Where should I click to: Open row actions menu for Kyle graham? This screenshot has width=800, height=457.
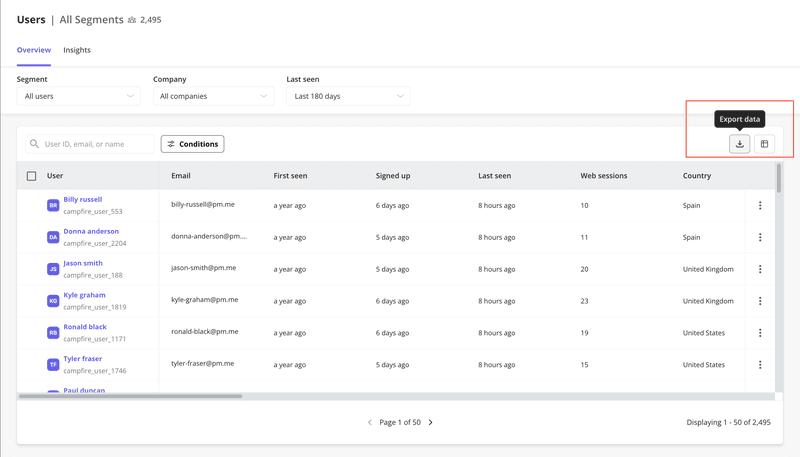[x=760, y=301]
